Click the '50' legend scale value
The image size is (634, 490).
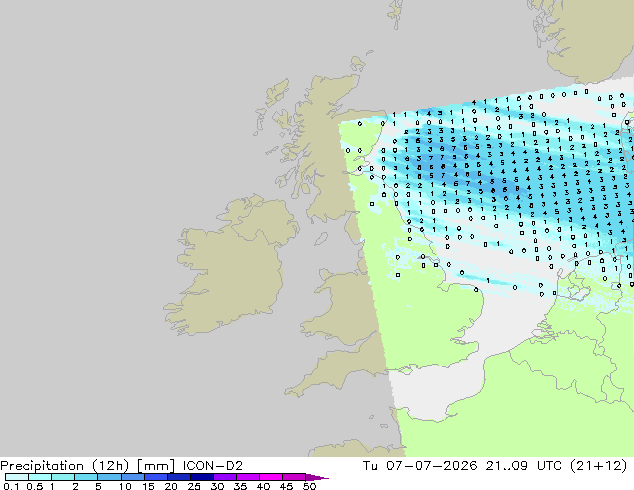click(x=309, y=486)
